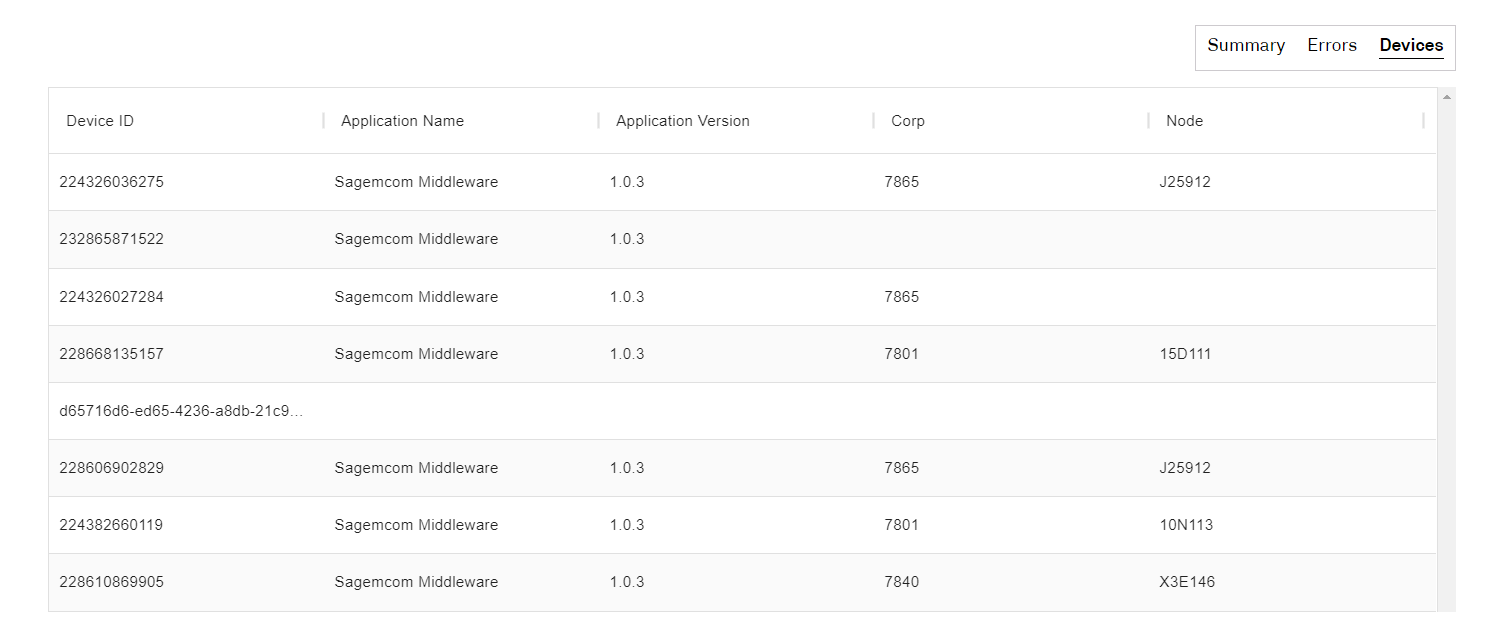Click the Corp column header
Viewport: 1500px width, 619px height.
(907, 121)
